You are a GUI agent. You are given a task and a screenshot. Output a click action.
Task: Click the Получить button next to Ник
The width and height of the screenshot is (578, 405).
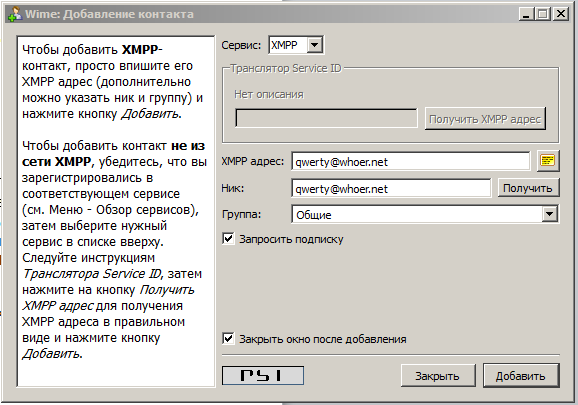tap(528, 188)
